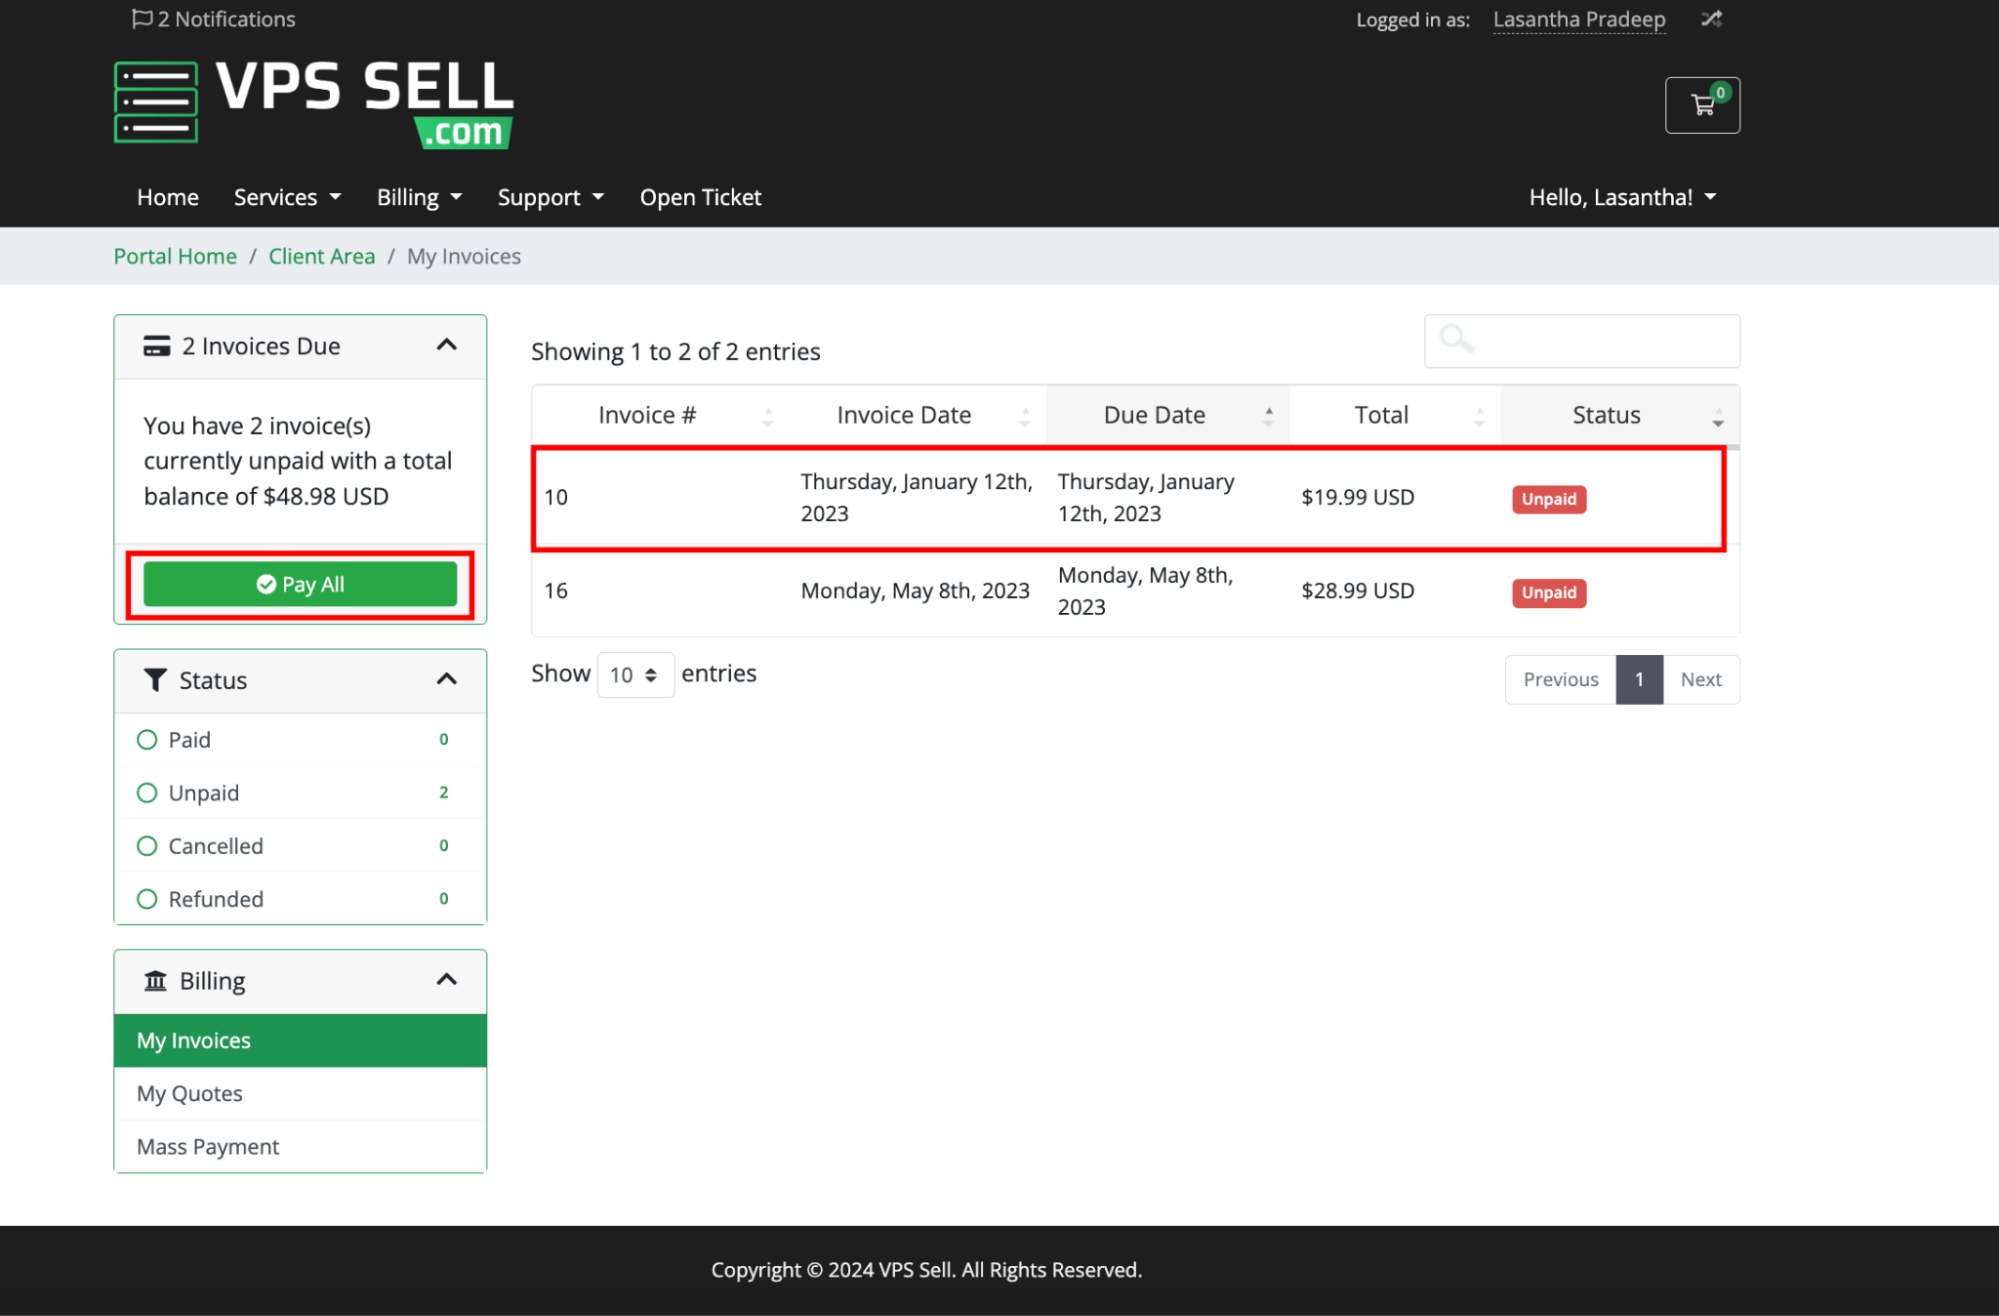Open the entries-per-page dropdown showing 10
Viewport: 1999px width, 1316px height.
[x=635, y=675]
